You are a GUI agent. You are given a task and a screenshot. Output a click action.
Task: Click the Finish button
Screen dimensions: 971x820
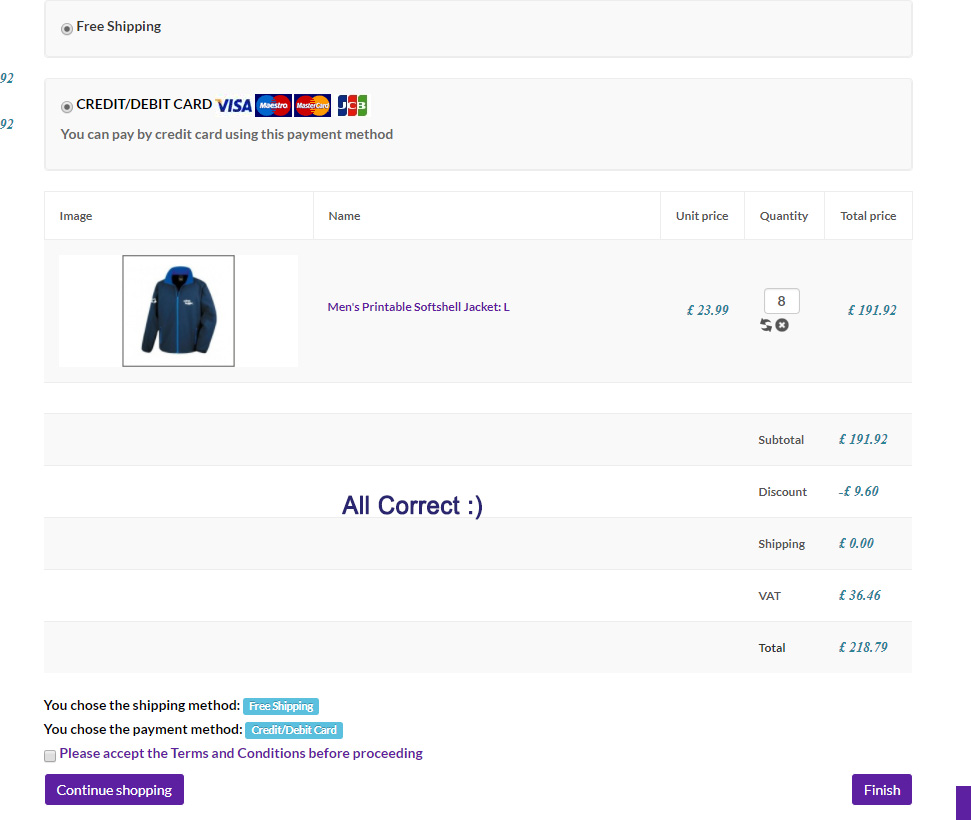pos(881,790)
